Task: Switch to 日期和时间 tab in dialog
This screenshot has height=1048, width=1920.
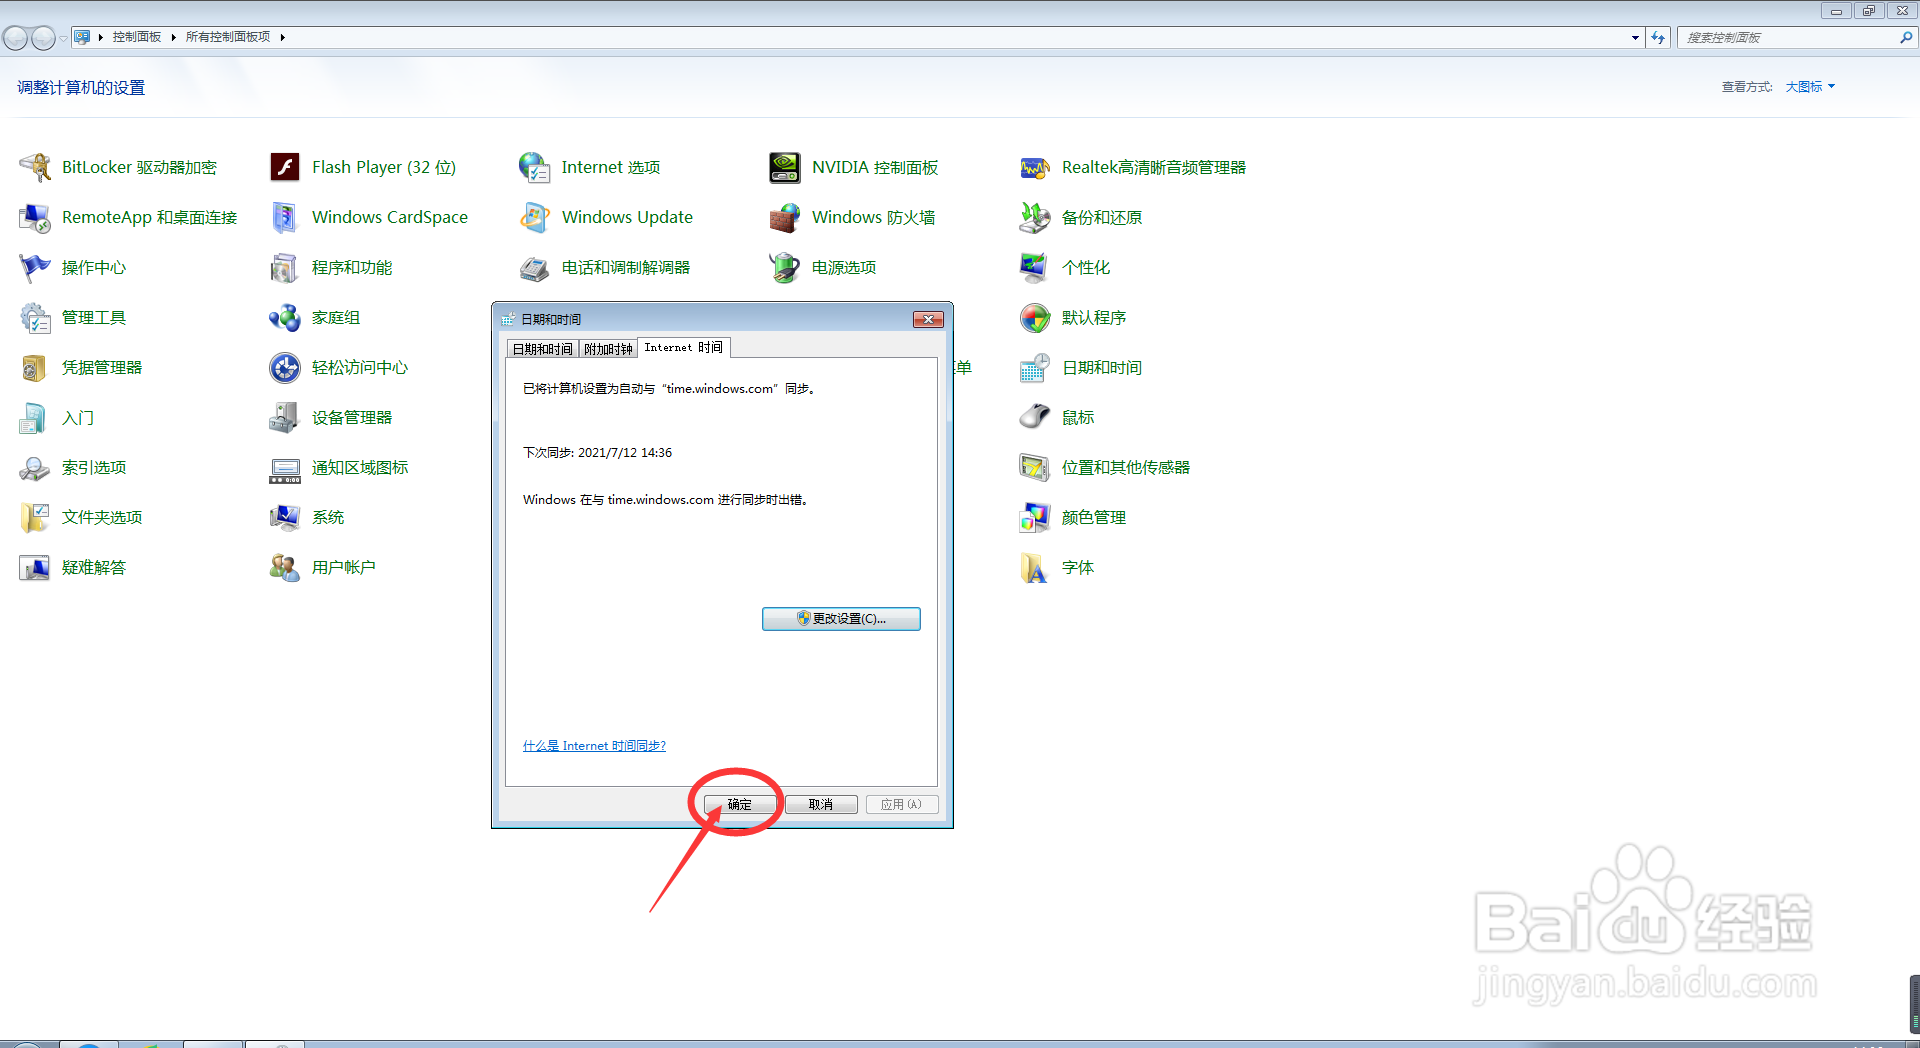Action: tap(542, 349)
